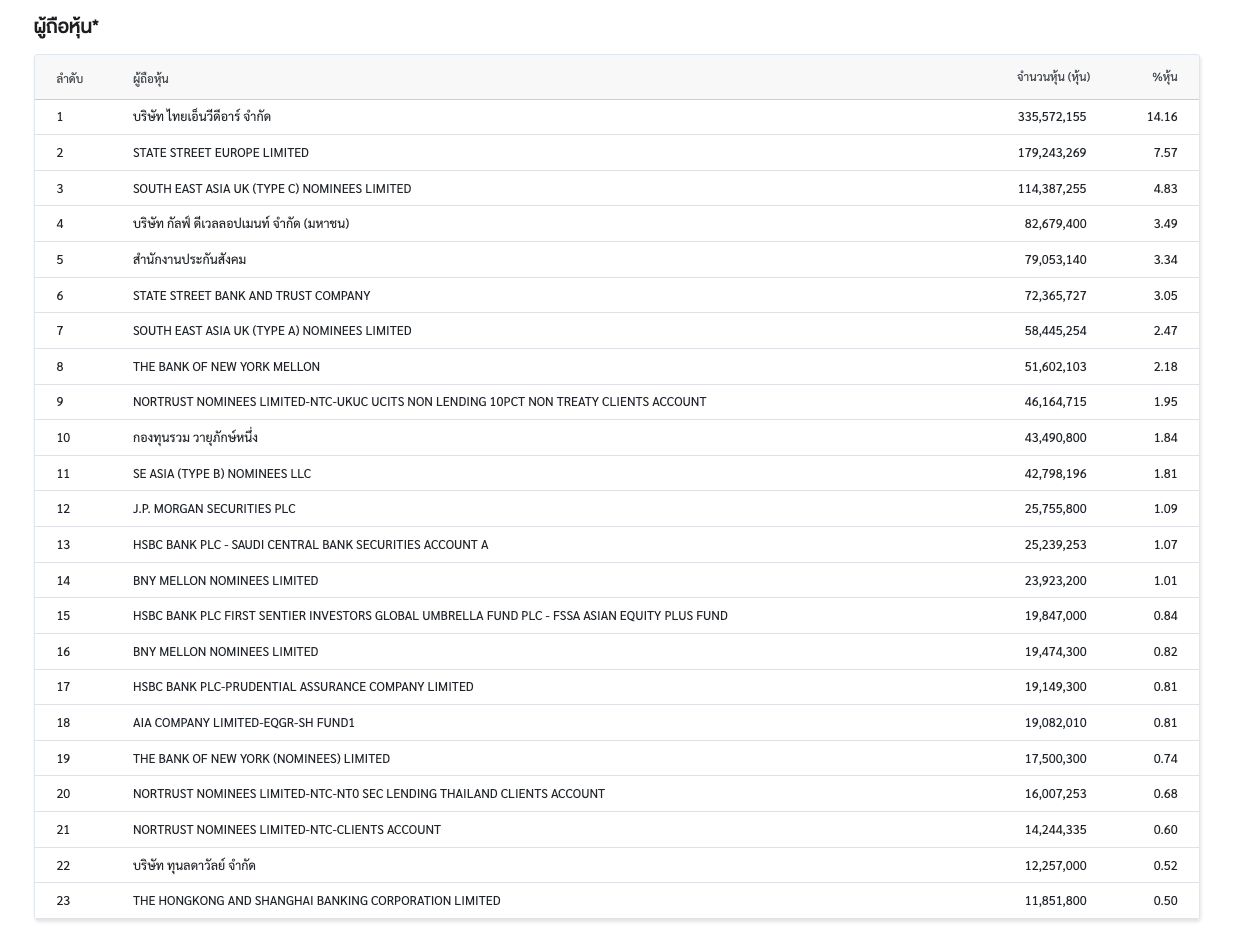Select THE BANK OF NEW YORK MELLON row
Image resolution: width=1233 pixels, height=930 pixels.
226,366
